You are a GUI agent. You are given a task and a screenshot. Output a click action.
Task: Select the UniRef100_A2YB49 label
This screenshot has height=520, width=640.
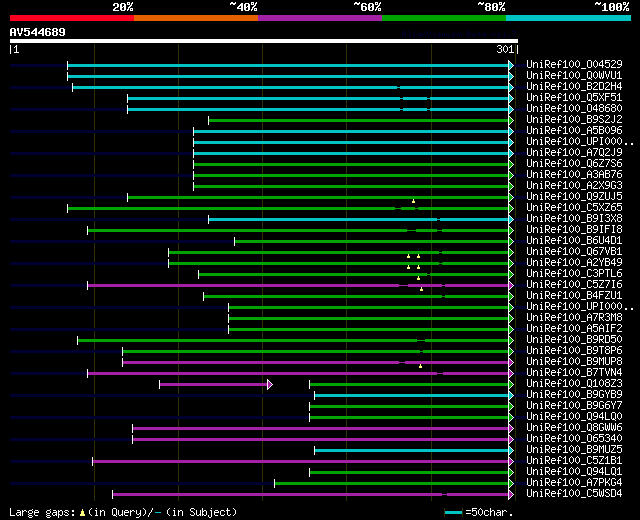[574, 262]
